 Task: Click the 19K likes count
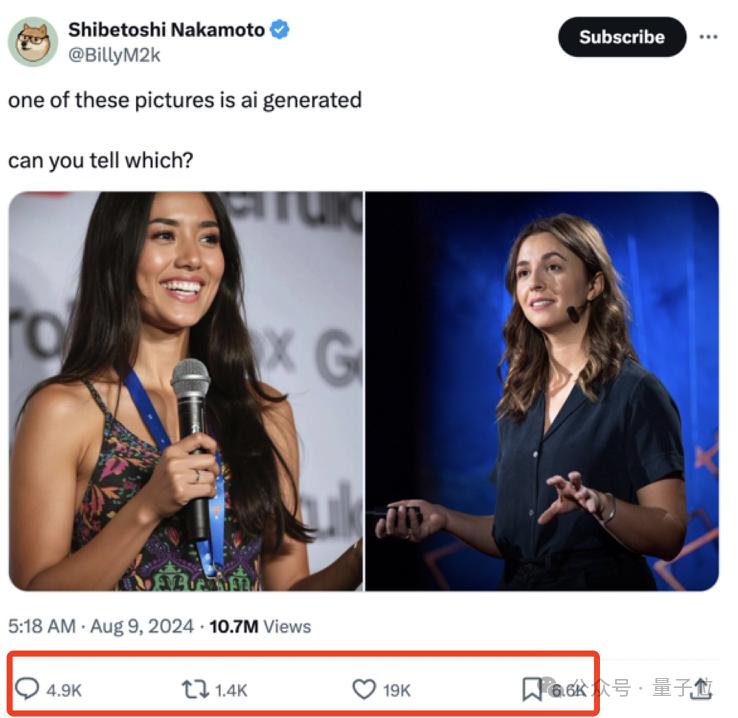[397, 690]
